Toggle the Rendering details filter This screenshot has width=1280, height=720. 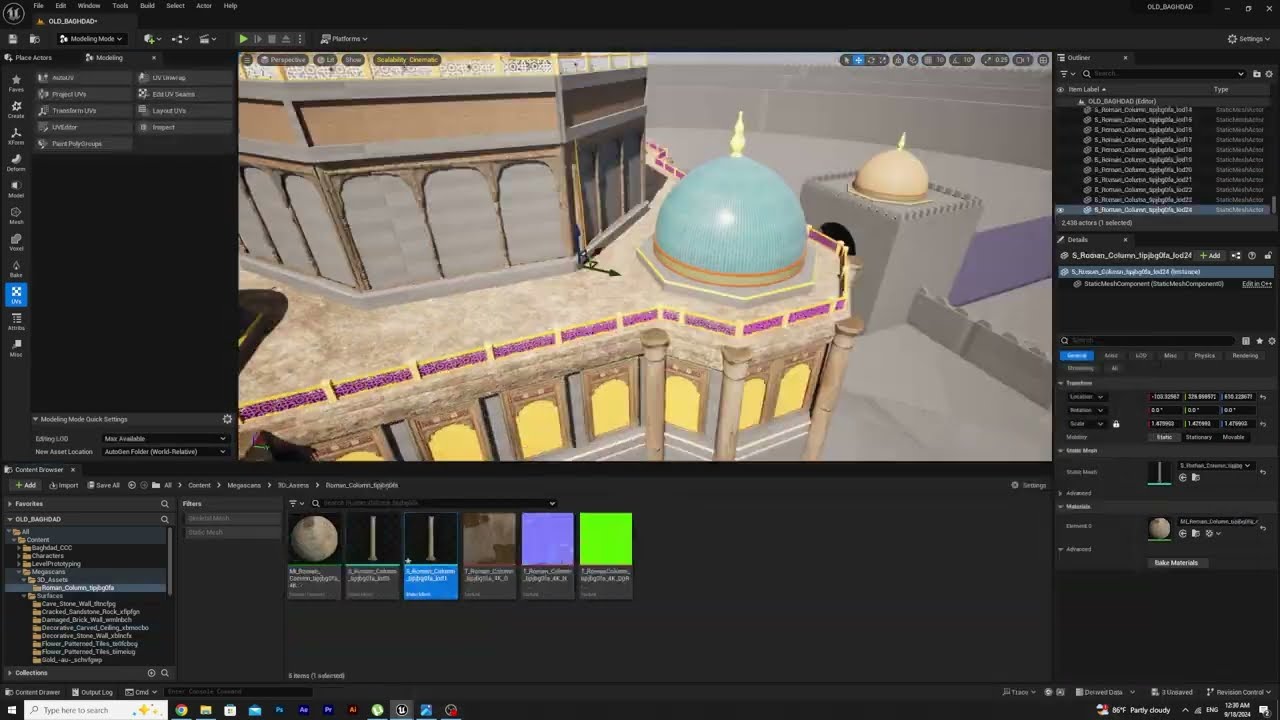point(1245,355)
